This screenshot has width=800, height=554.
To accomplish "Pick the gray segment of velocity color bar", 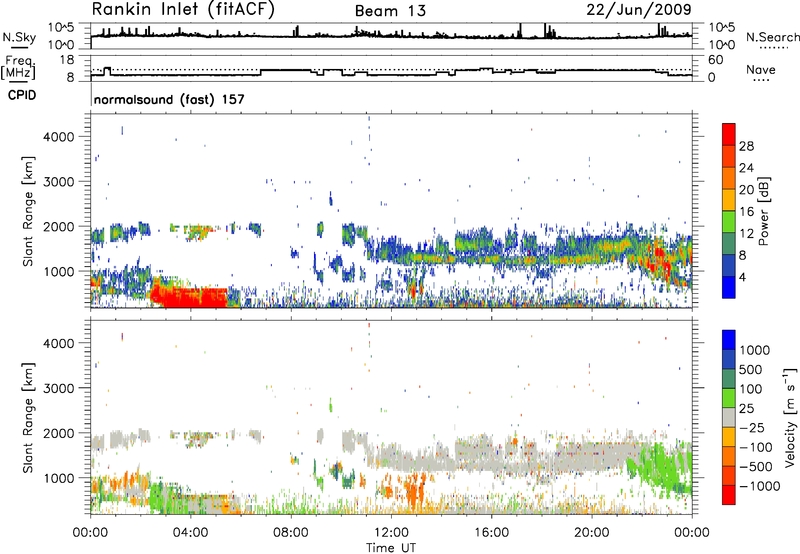I will tap(729, 417).
